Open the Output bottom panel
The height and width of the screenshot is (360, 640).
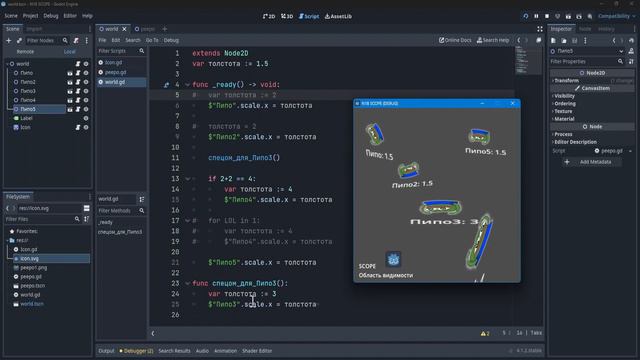click(106, 351)
